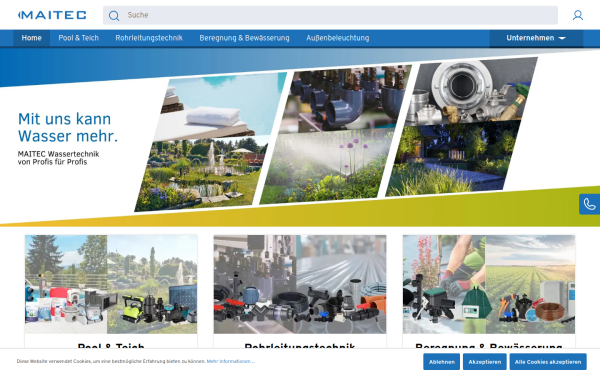Click the pipe fittings banner photo
The width and height of the screenshot is (600, 375).
coord(344,99)
